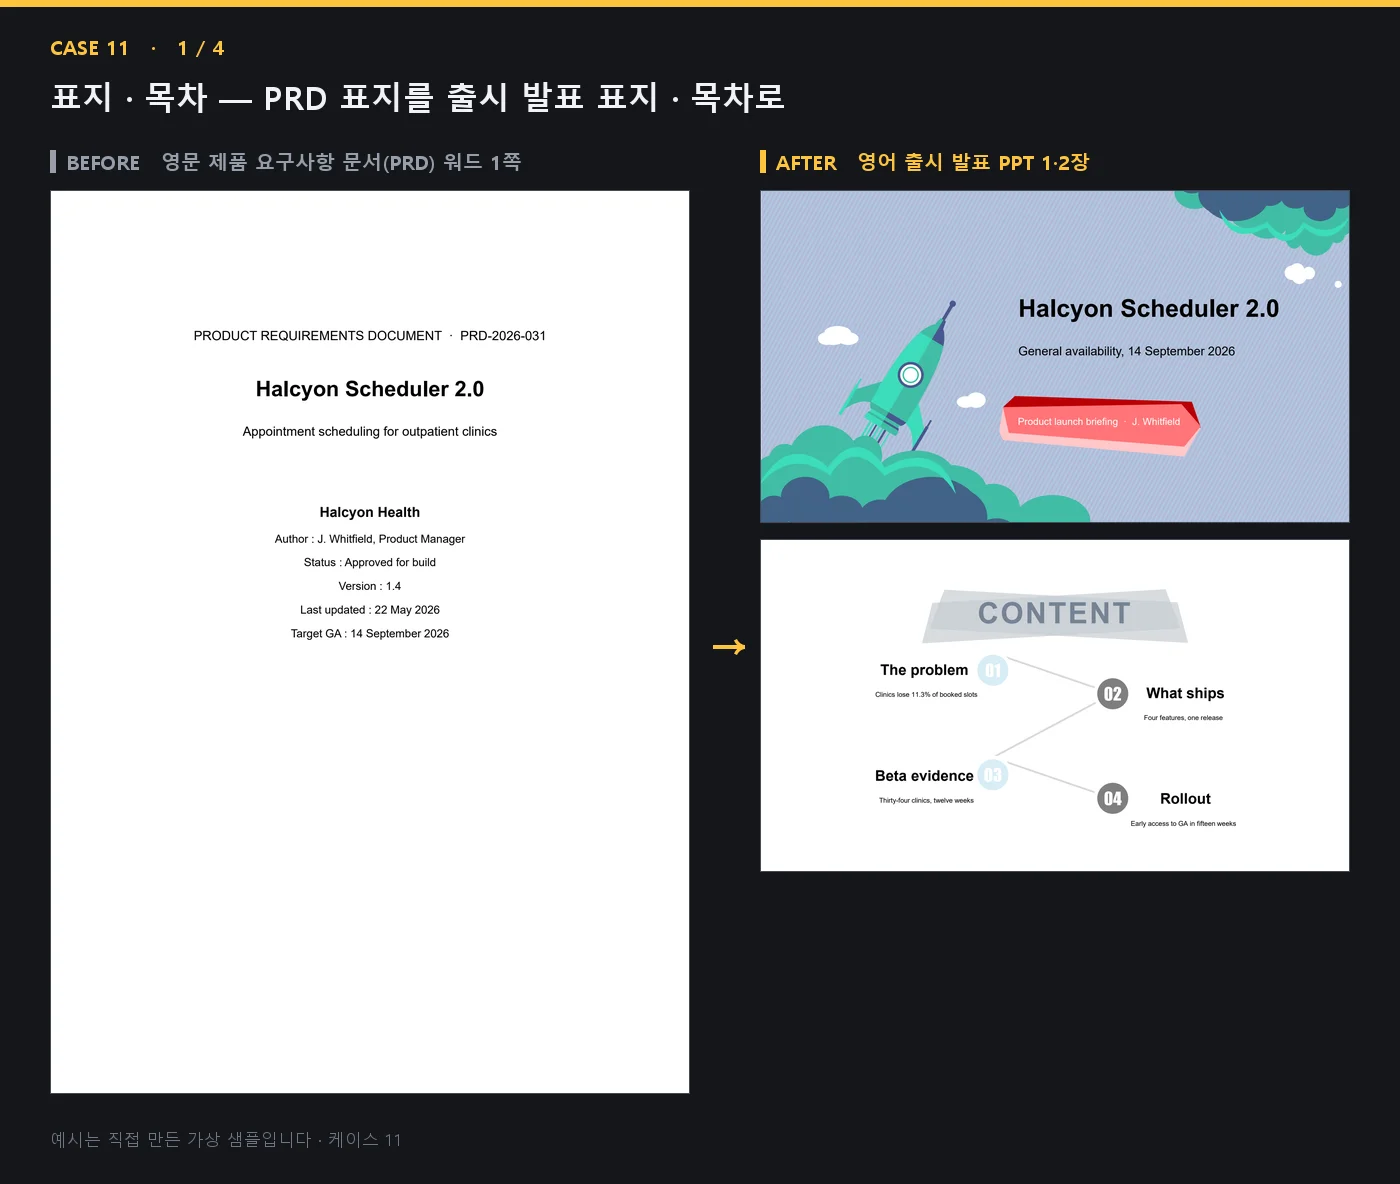The image size is (1400, 1184).
Task: Click "Clinics lose 11.3% of booked slots"
Action: 926,695
